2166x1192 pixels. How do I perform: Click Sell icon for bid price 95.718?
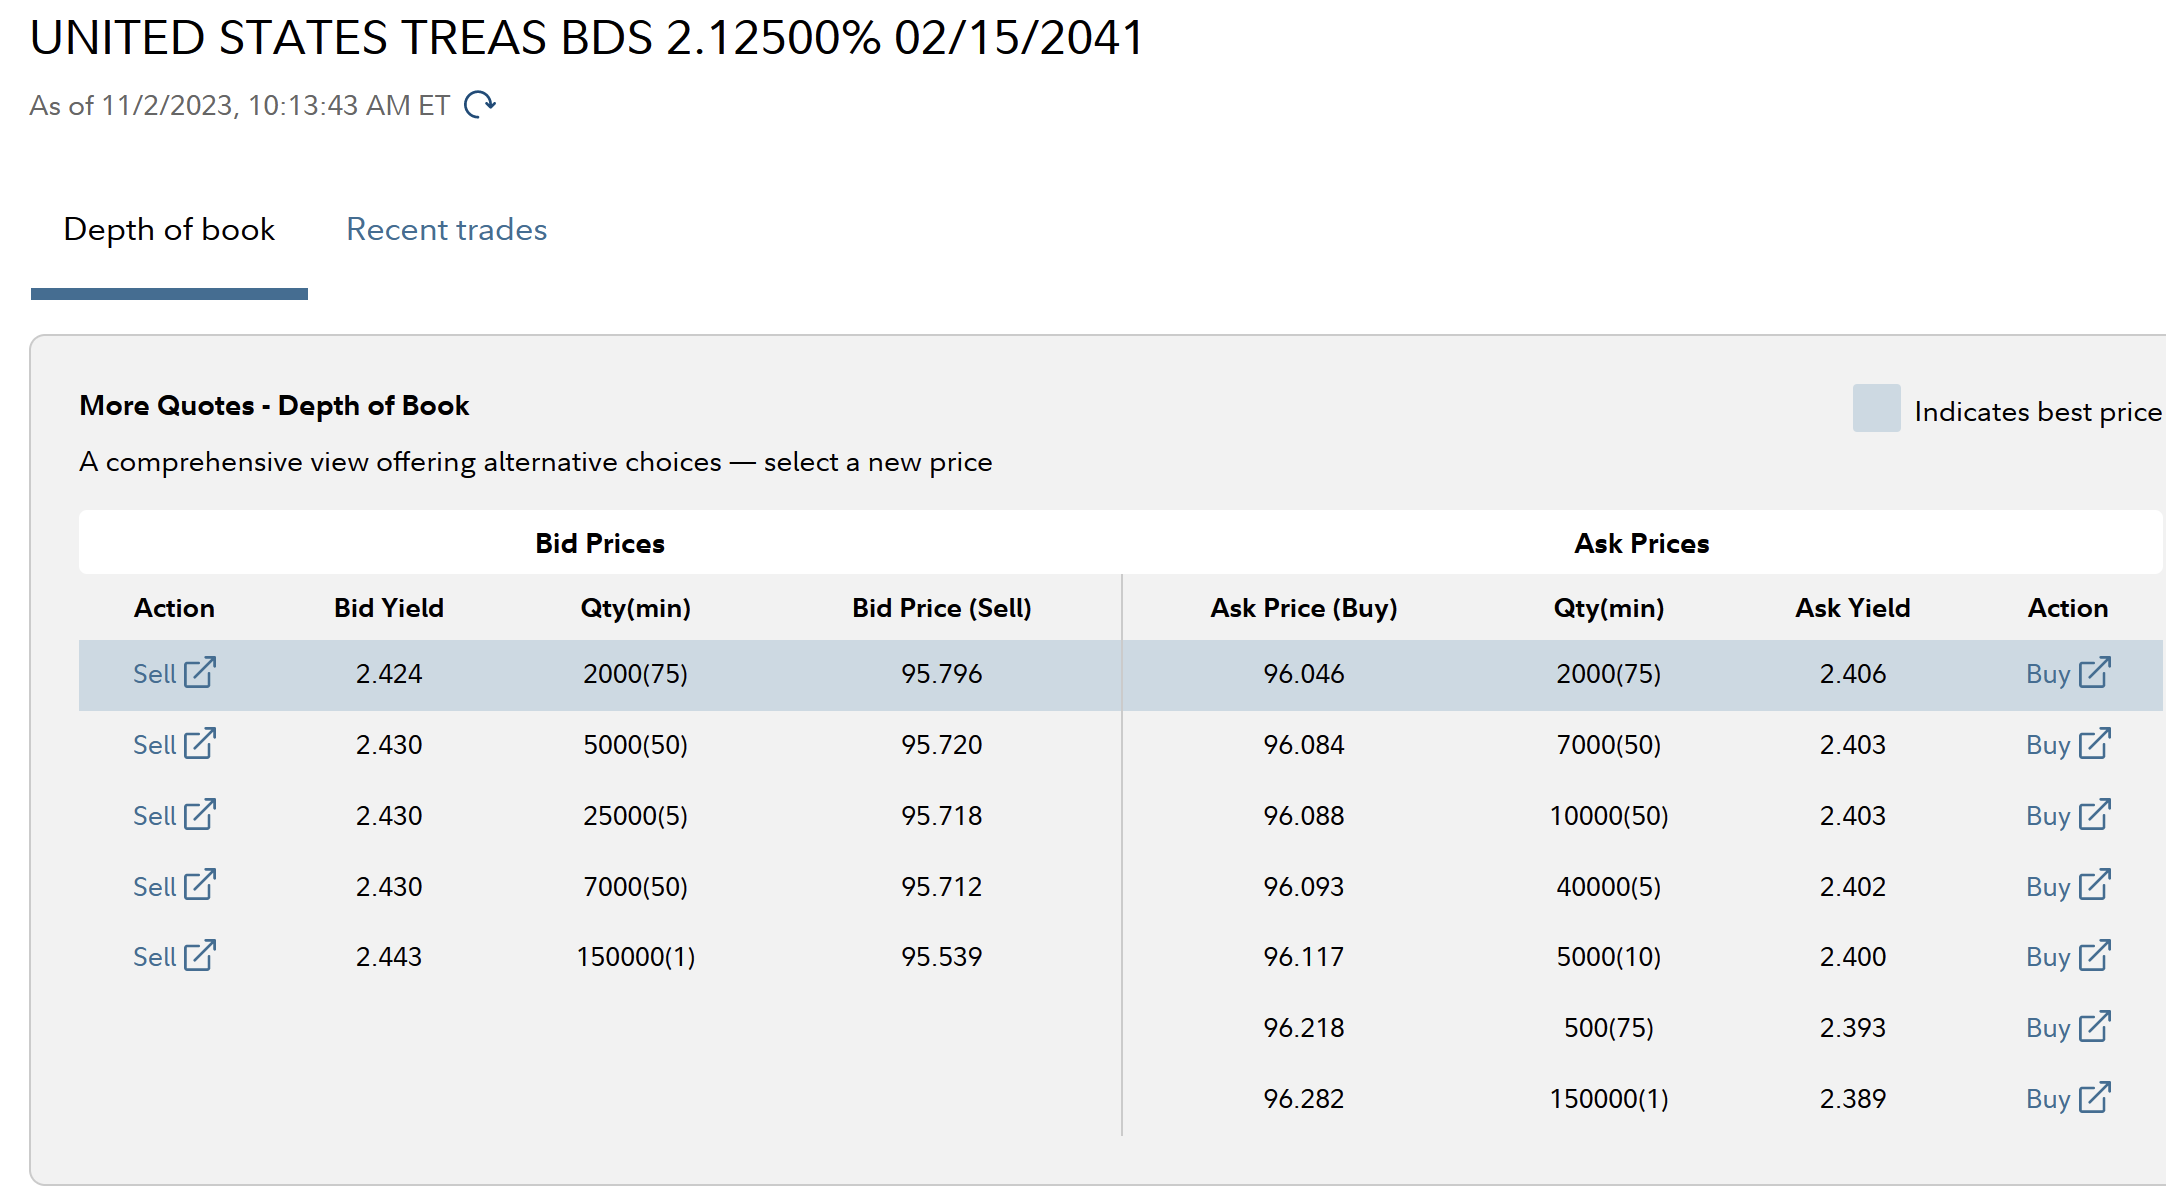point(199,814)
